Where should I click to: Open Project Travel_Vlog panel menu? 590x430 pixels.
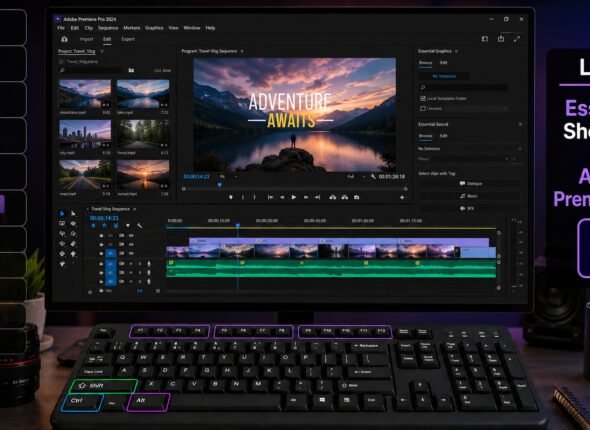pyautogui.click(x=102, y=51)
